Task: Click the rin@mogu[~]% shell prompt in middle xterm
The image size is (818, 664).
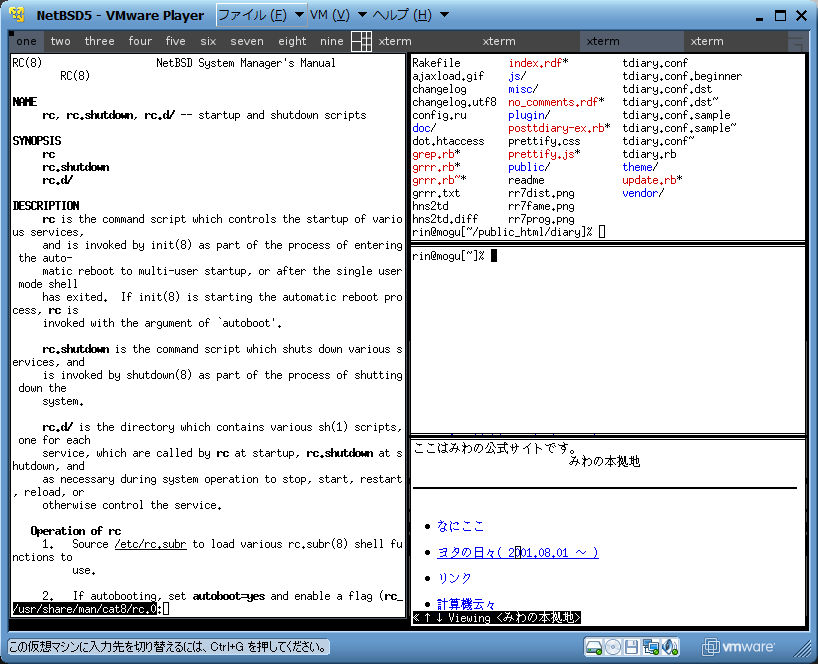Action: pyautogui.click(x=448, y=256)
